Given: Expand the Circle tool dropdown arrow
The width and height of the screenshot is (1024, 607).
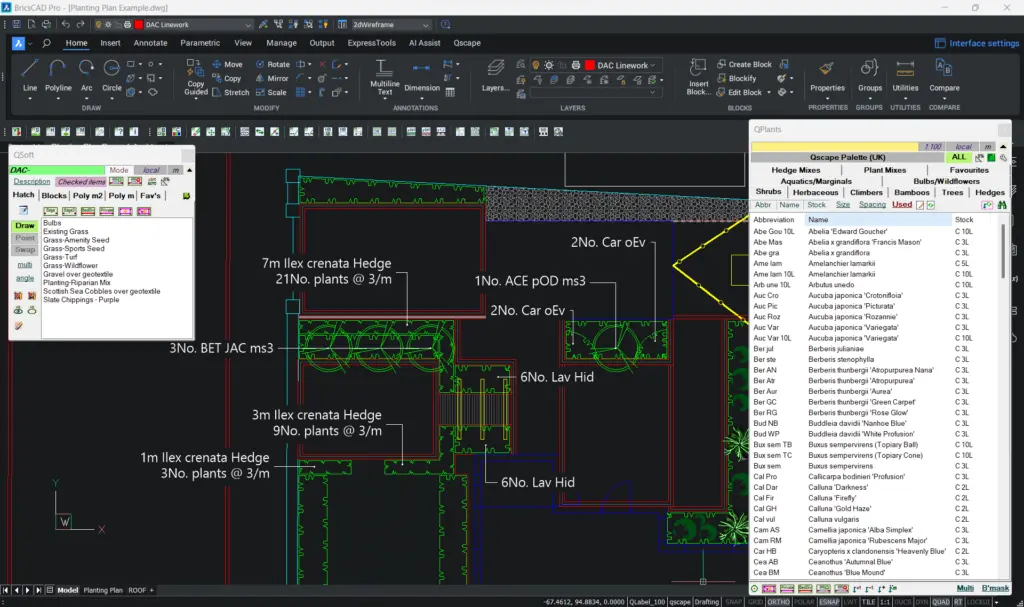Looking at the screenshot, I should coord(112,99).
